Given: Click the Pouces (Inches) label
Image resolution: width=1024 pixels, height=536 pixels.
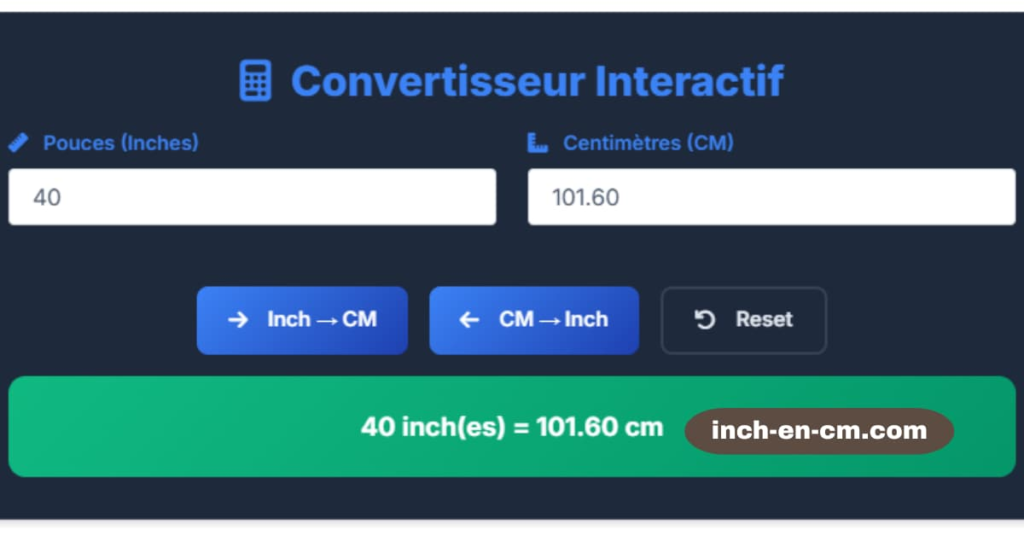Looking at the screenshot, I should point(121,142).
